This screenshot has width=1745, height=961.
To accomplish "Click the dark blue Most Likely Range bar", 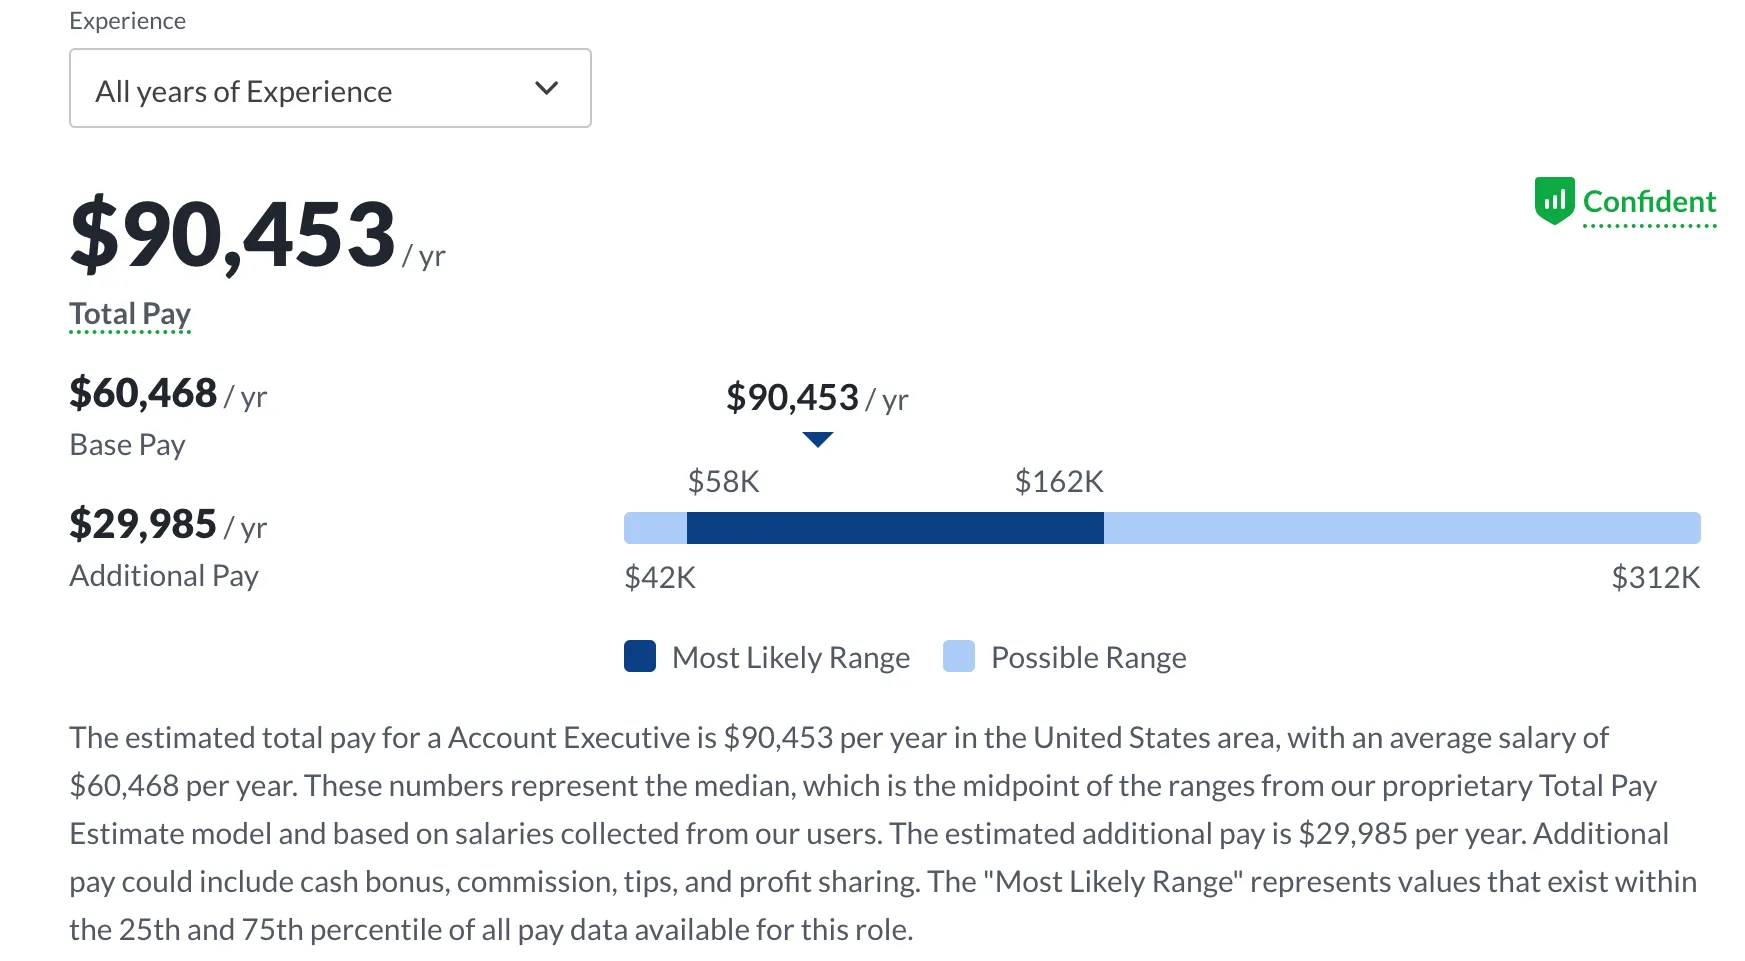I will point(895,528).
